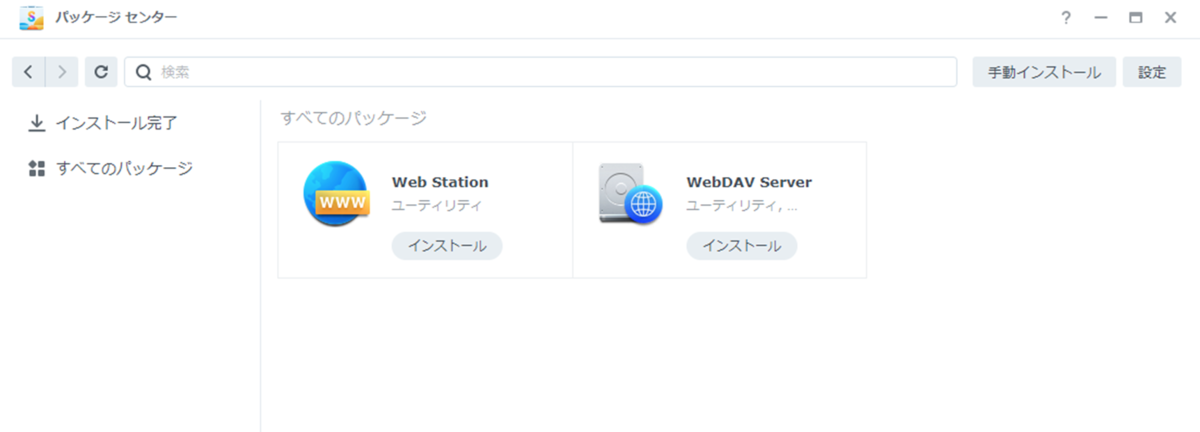This screenshot has width=1200, height=432.
Task: Focus the 検索 search field
Action: click(x=541, y=72)
